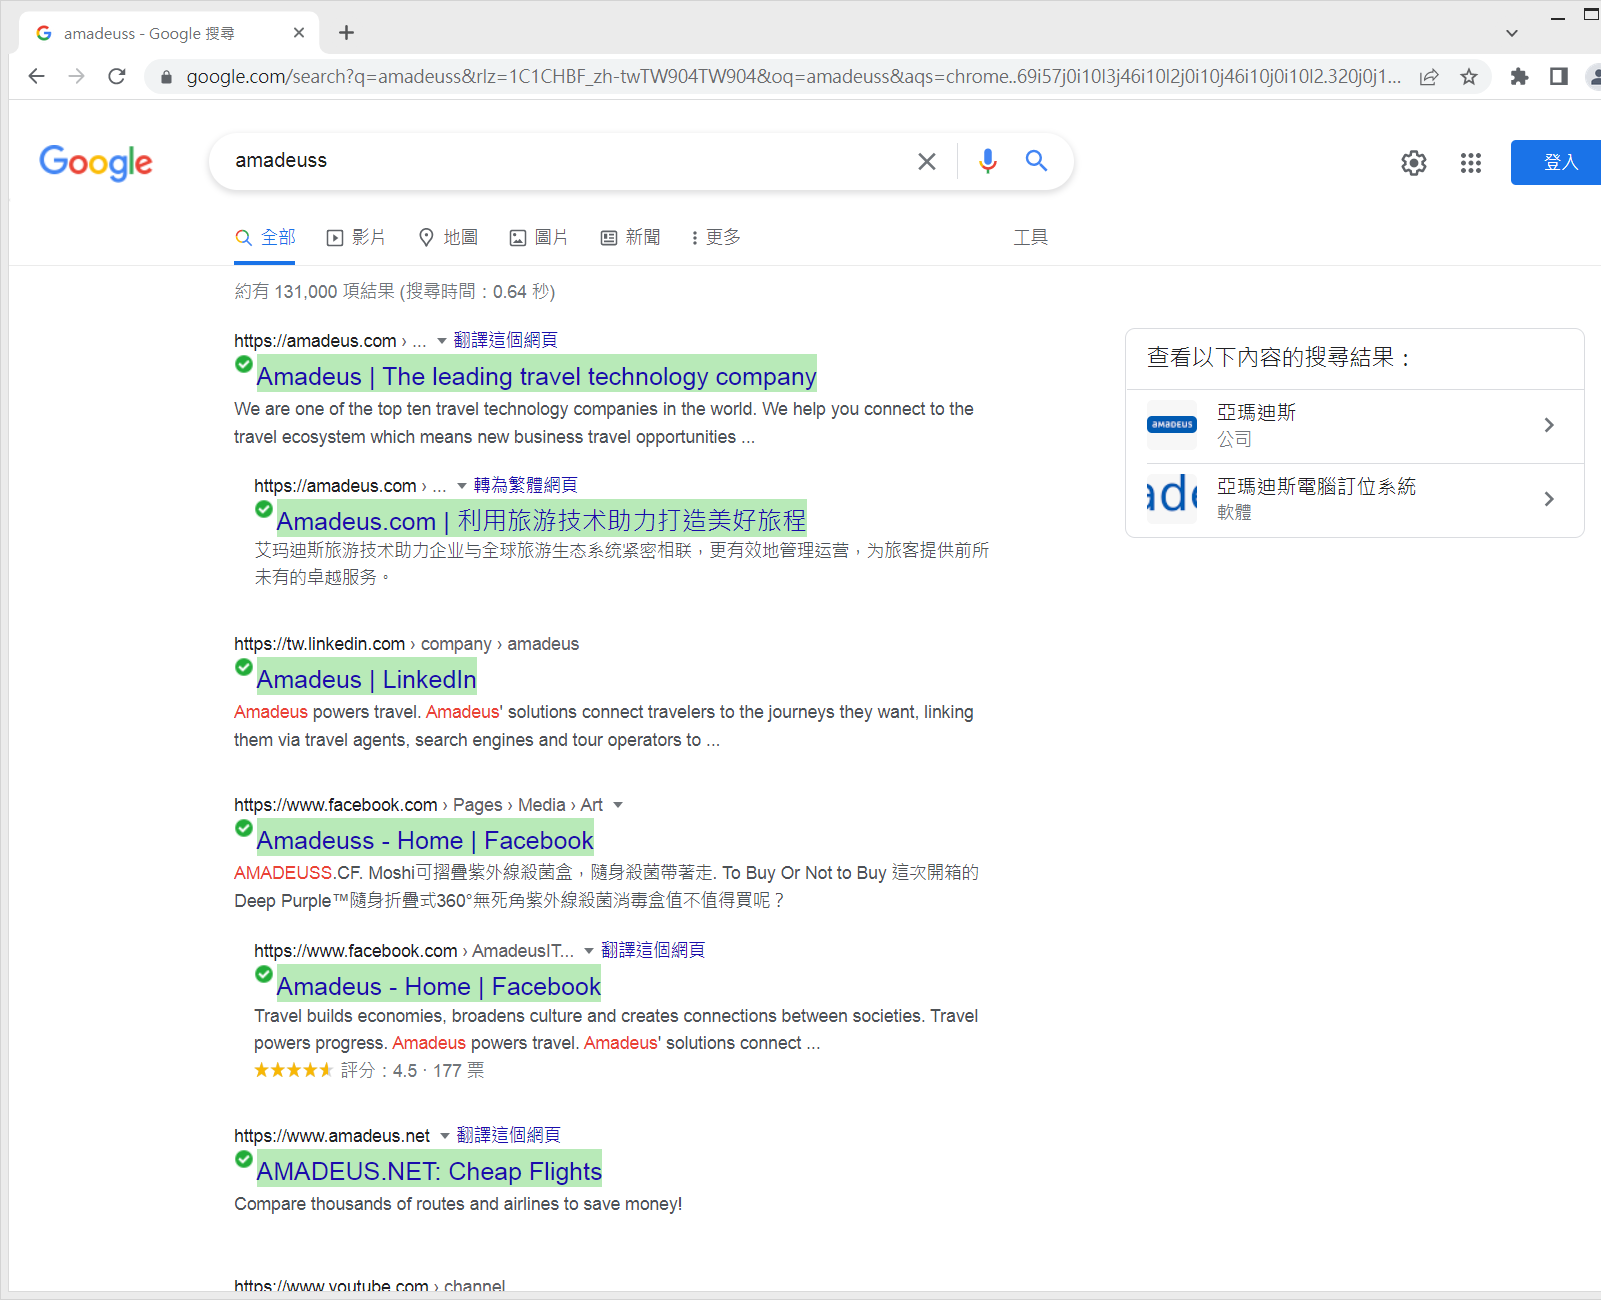Viewport: 1601px width, 1300px height.
Task: Switch to the 地圖 maps tab
Action: (x=448, y=237)
